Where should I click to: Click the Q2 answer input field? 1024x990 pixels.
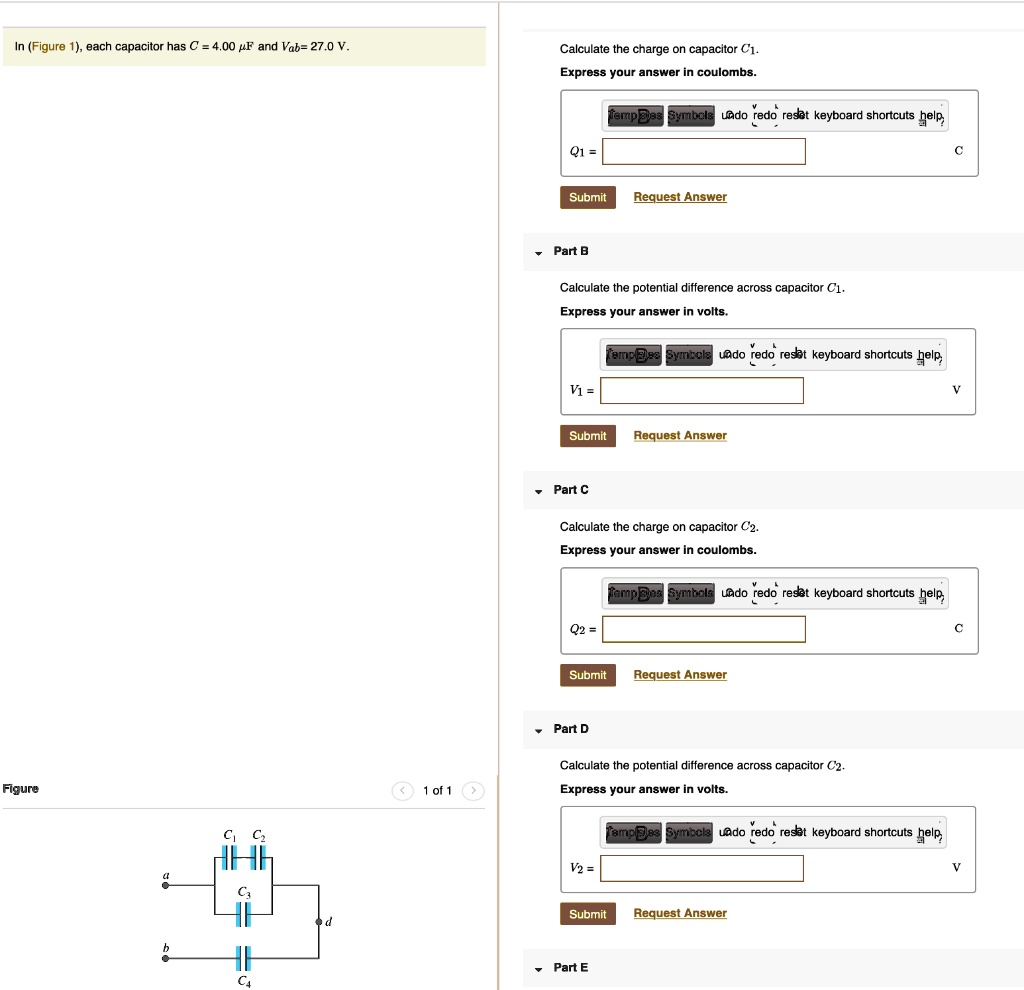point(704,629)
